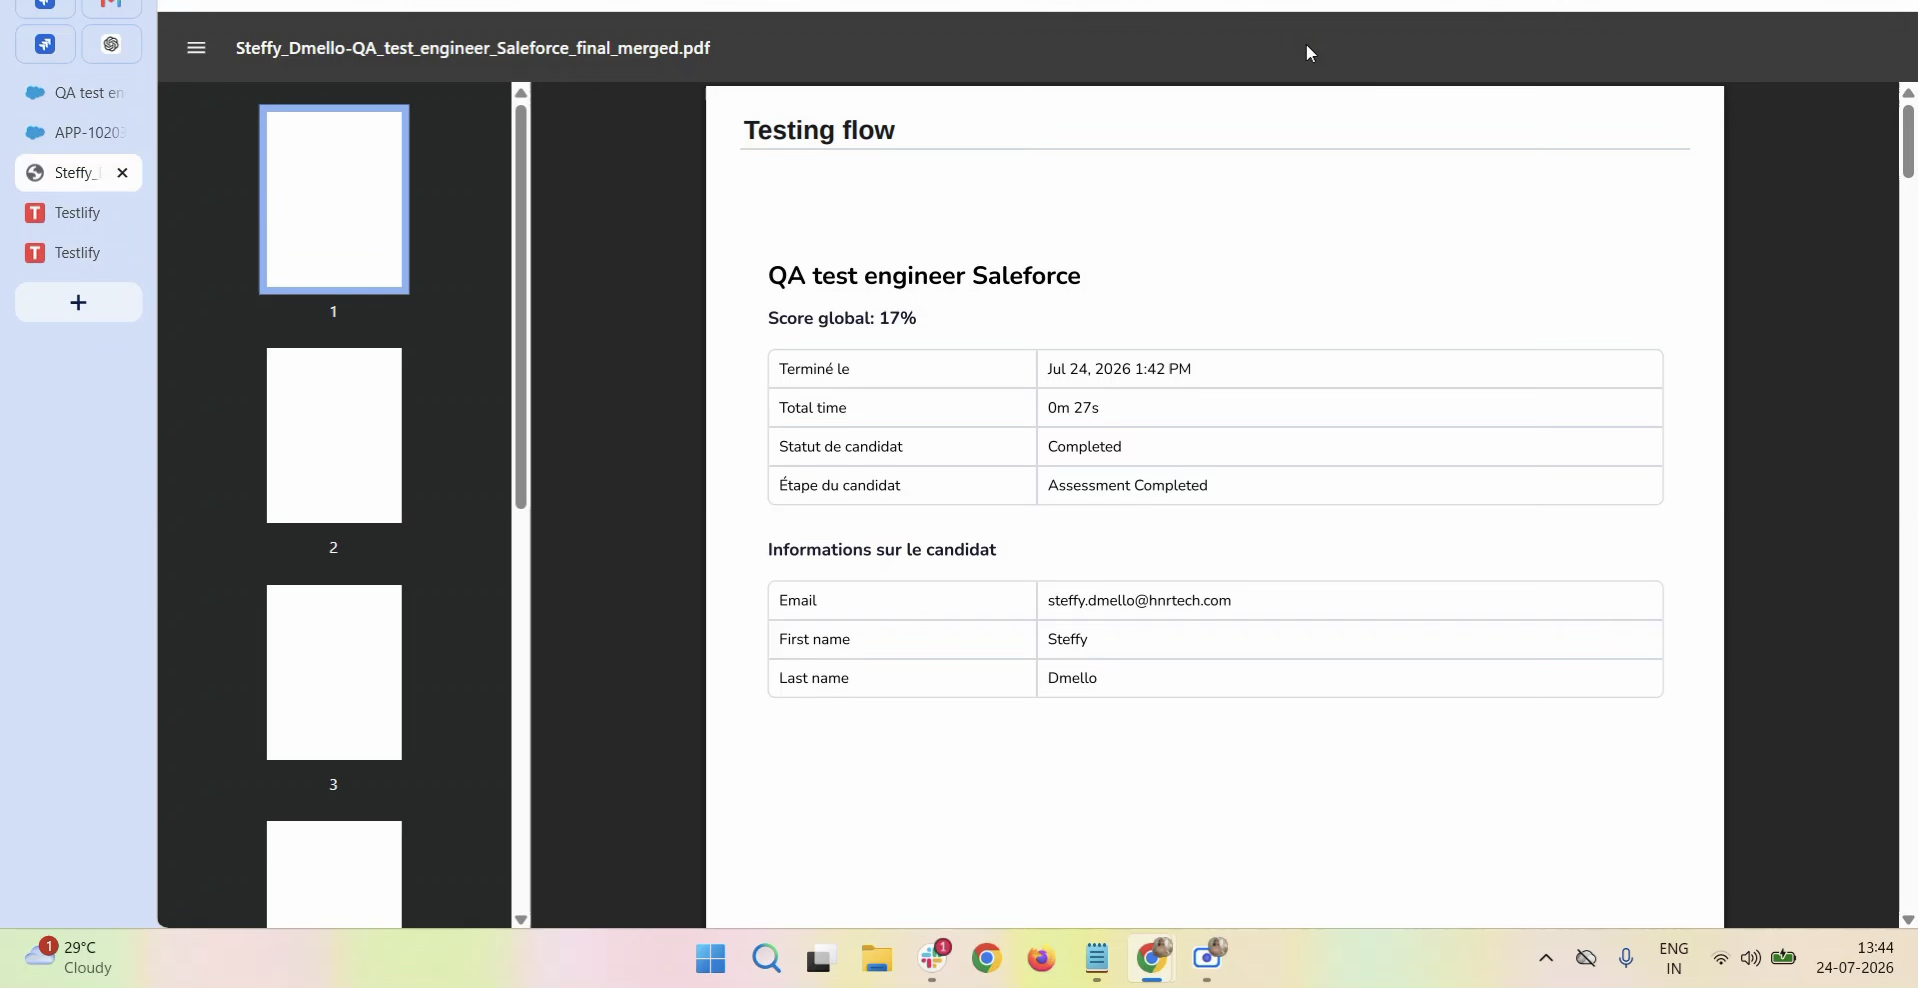This screenshot has height=988, width=1918.
Task: Click the "Jul 24, 2026 1:42 PM" cell
Action: coord(1350,369)
